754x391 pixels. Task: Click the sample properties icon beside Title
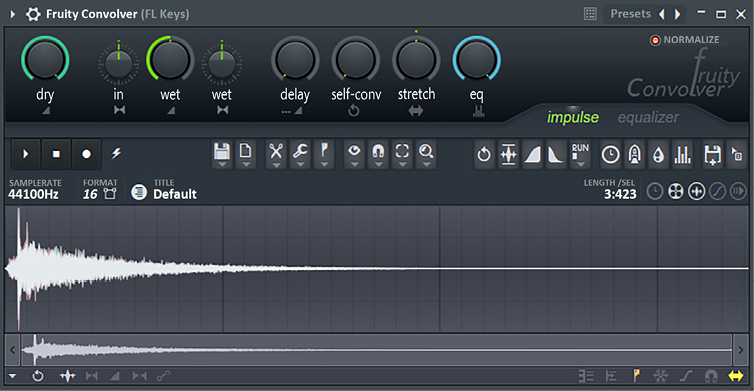pyautogui.click(x=139, y=192)
